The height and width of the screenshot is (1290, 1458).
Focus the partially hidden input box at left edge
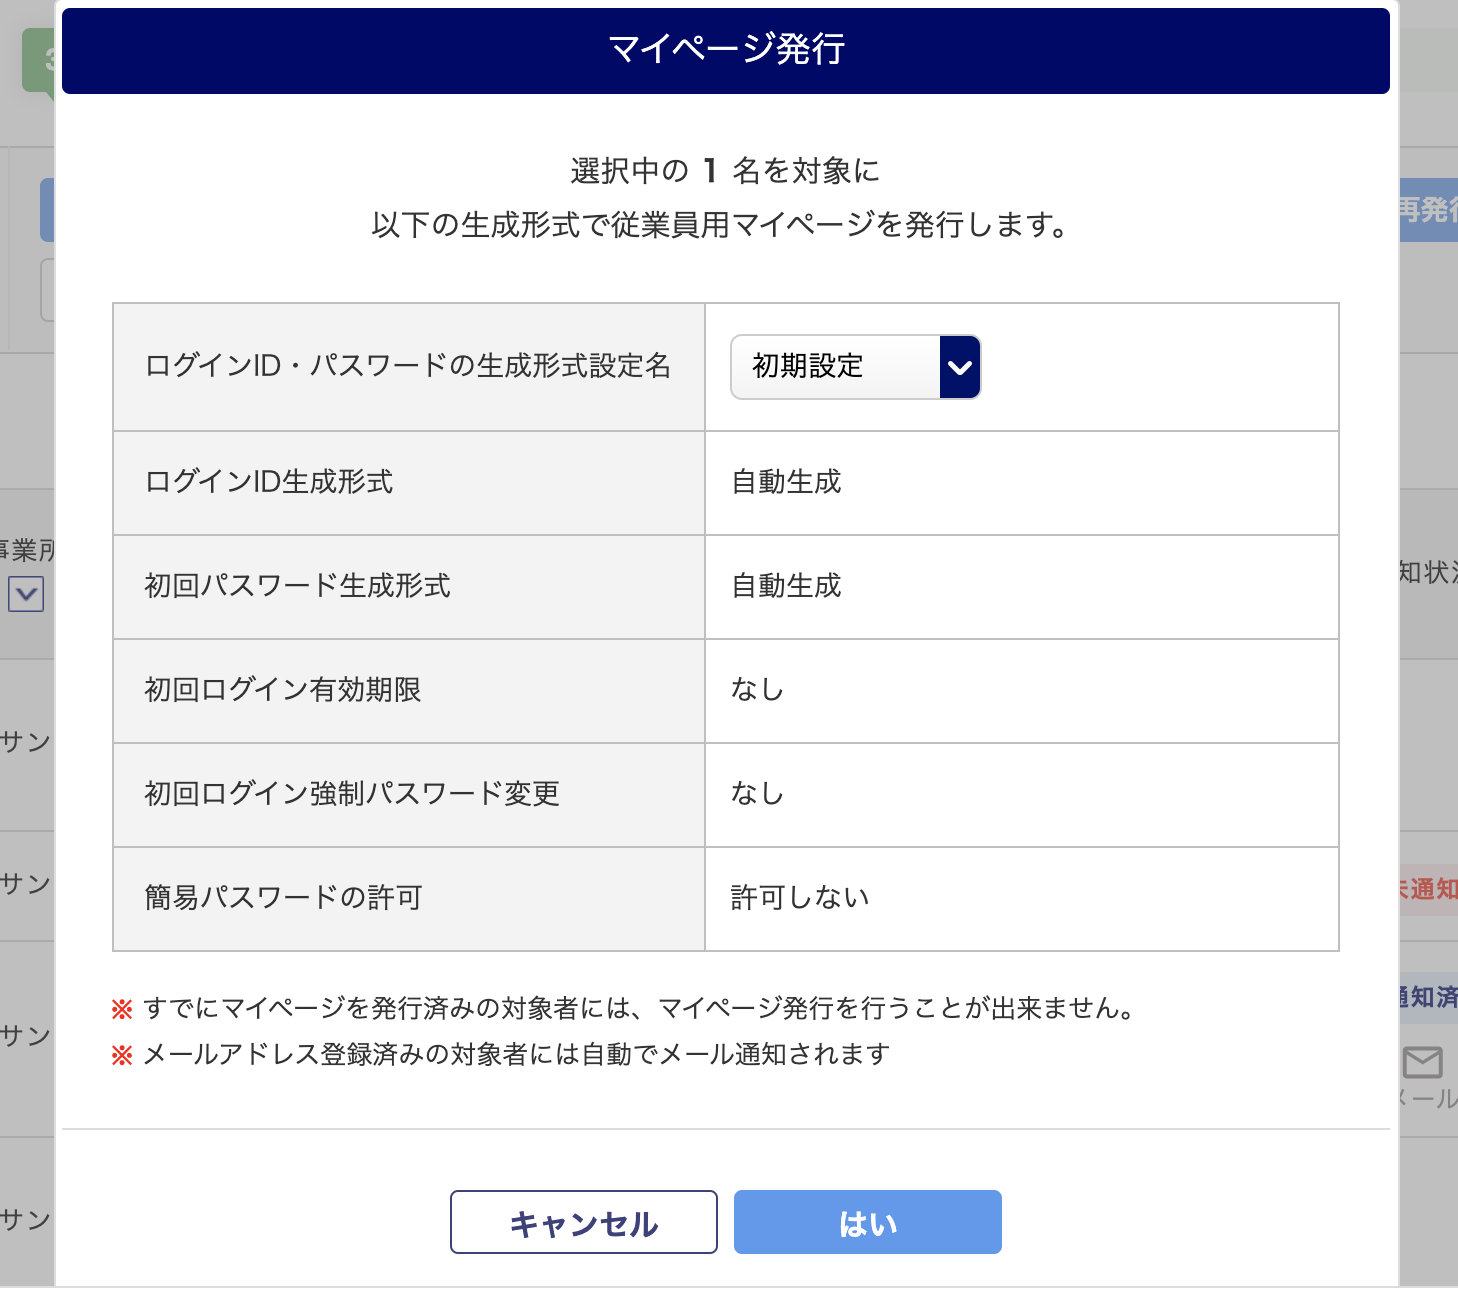pyautogui.click(x=47, y=290)
